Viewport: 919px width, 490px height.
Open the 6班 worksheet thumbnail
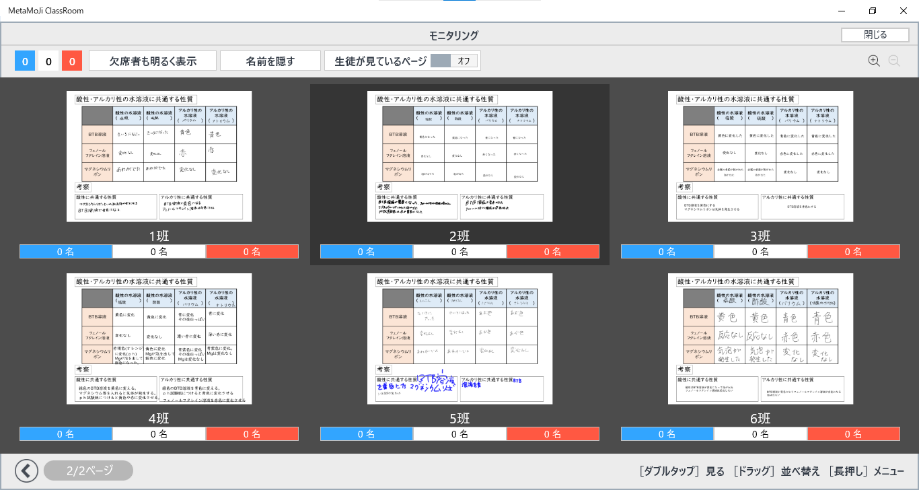coord(760,339)
